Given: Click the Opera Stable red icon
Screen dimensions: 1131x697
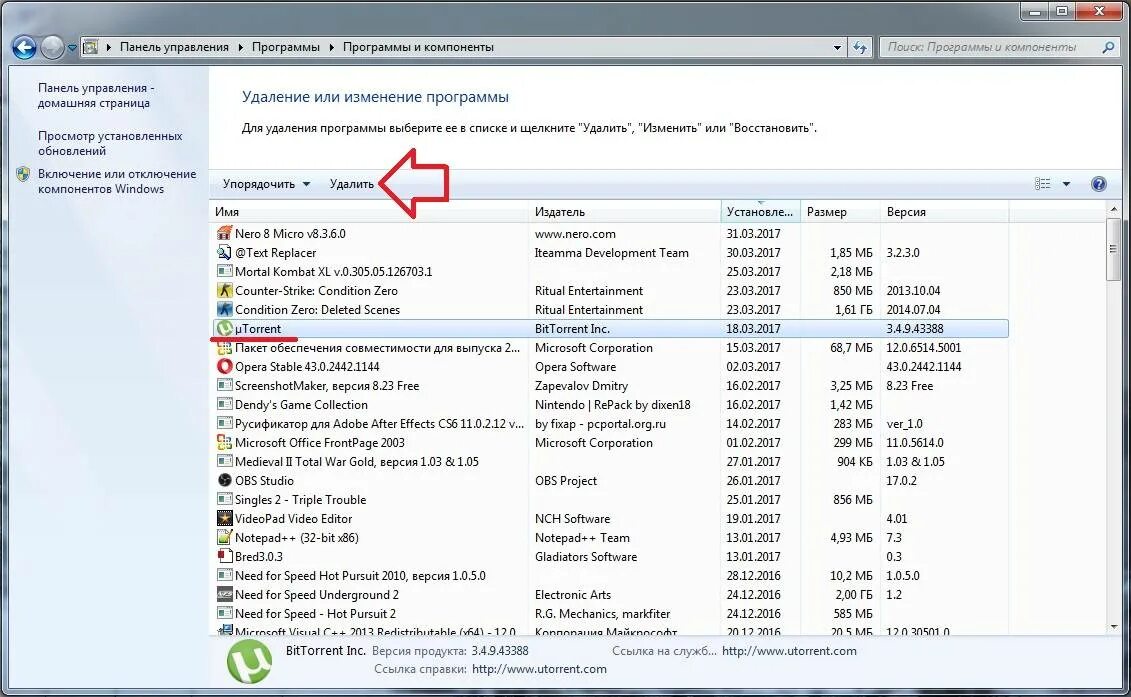Looking at the screenshot, I should tap(224, 367).
